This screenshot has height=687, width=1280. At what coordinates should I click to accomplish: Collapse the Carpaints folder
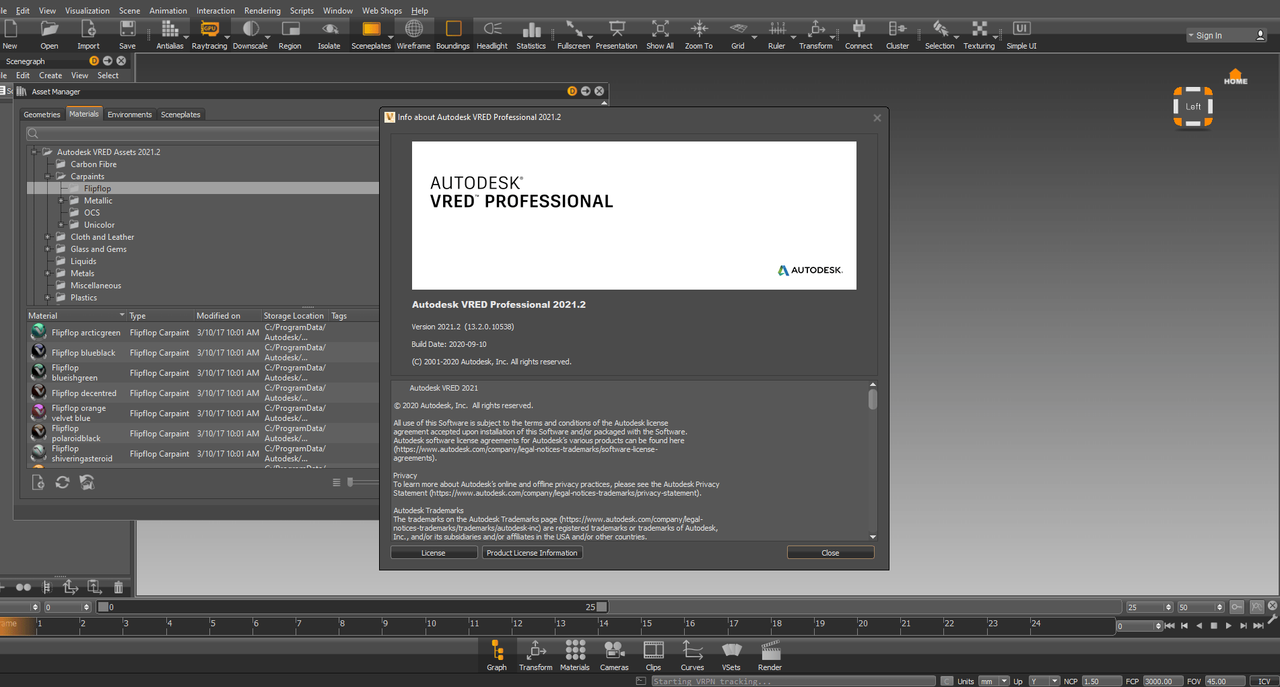coord(47,176)
